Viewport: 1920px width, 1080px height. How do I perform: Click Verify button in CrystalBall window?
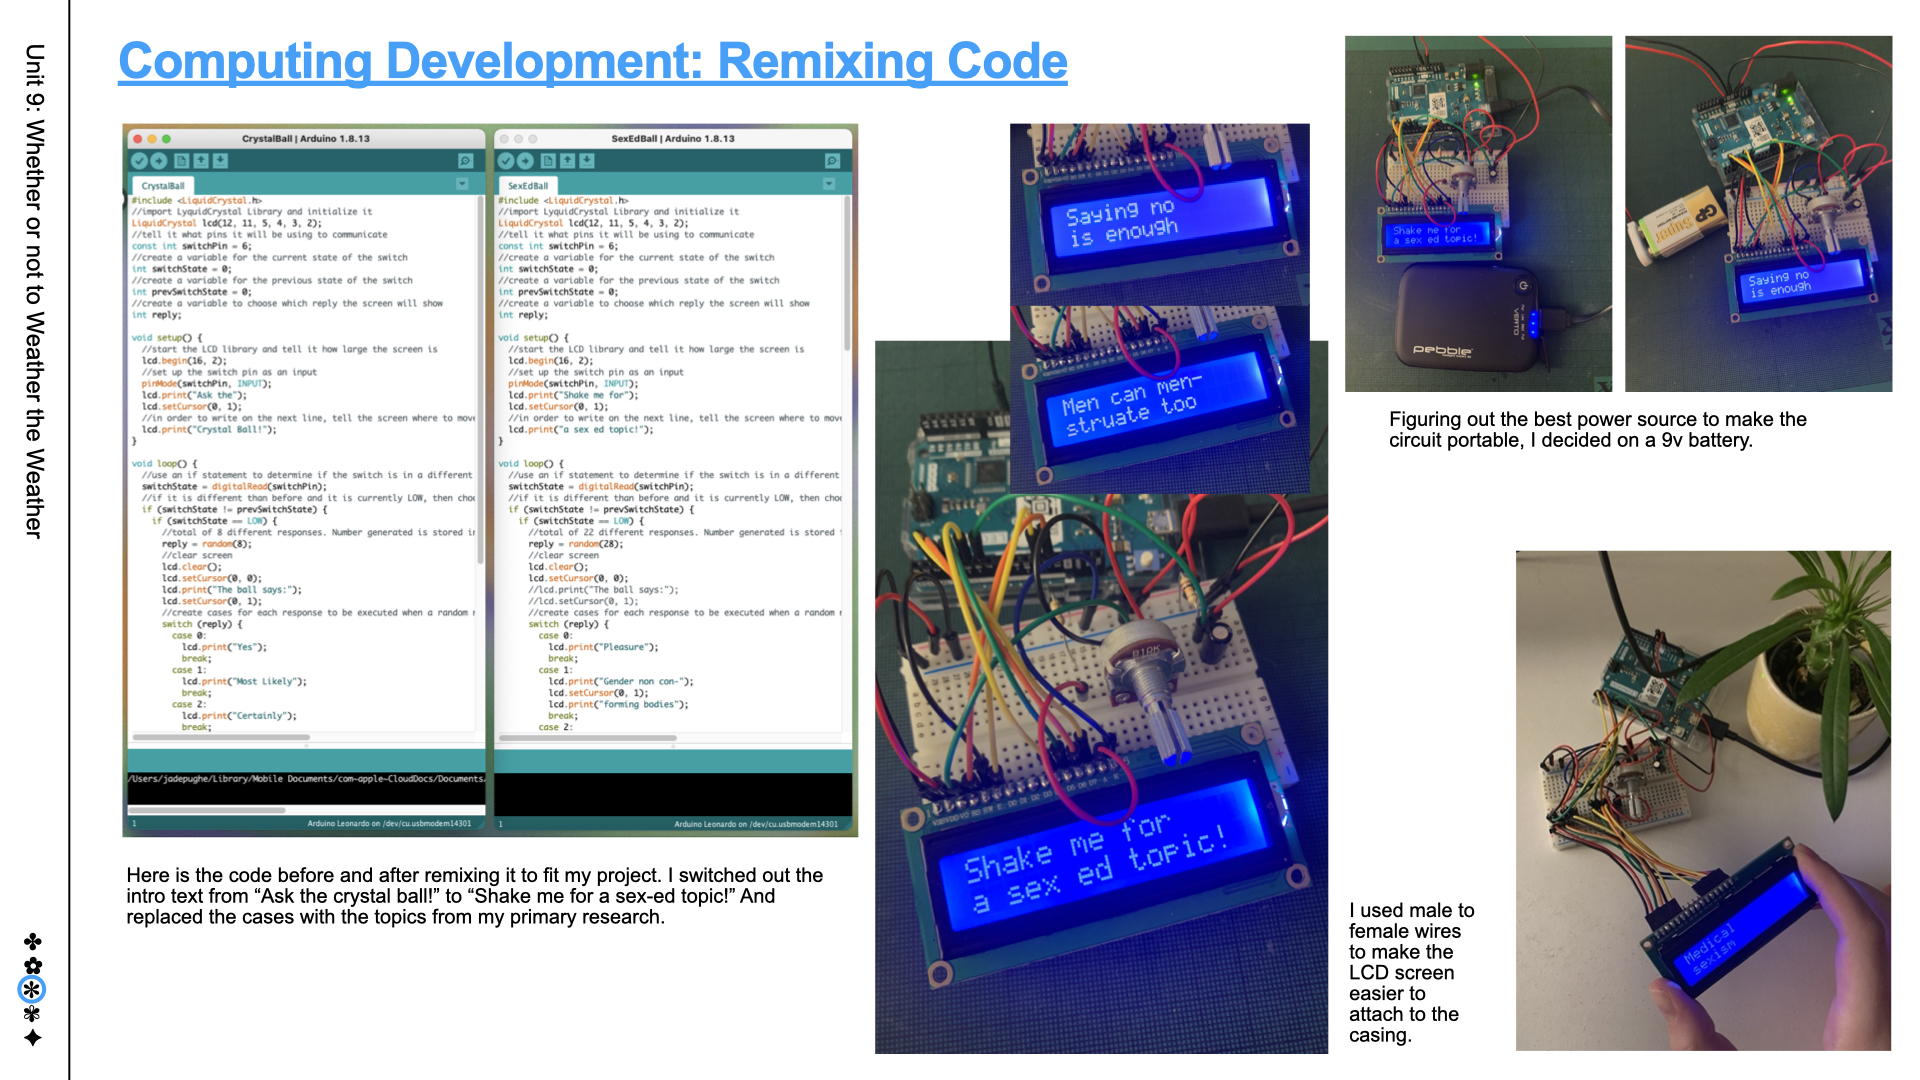point(139,161)
